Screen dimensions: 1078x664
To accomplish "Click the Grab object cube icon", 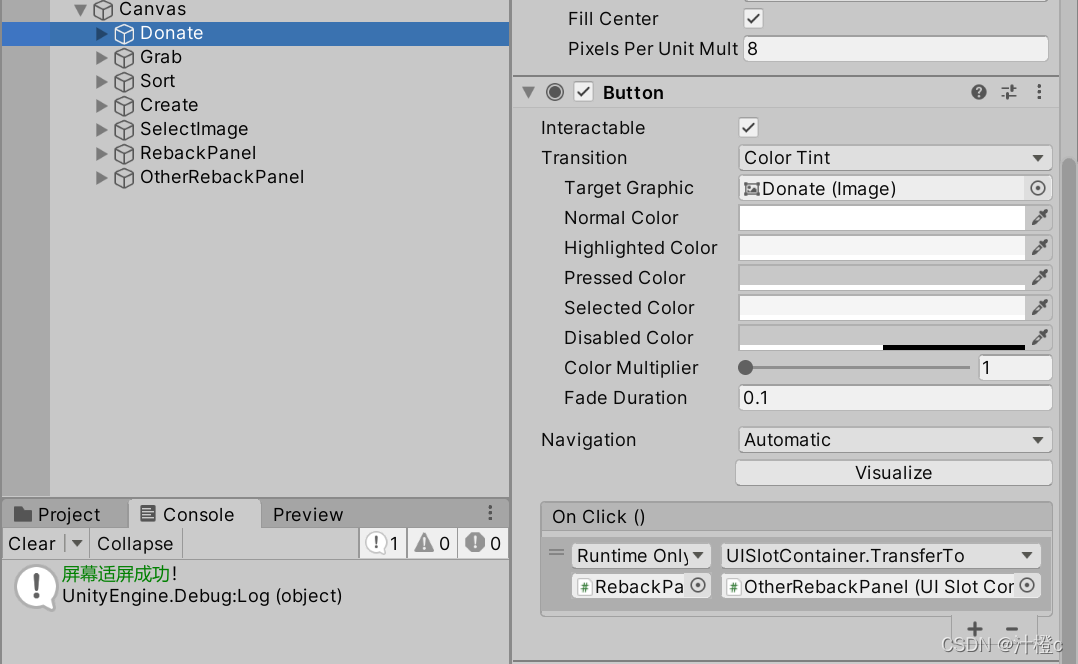I will [x=124, y=58].
